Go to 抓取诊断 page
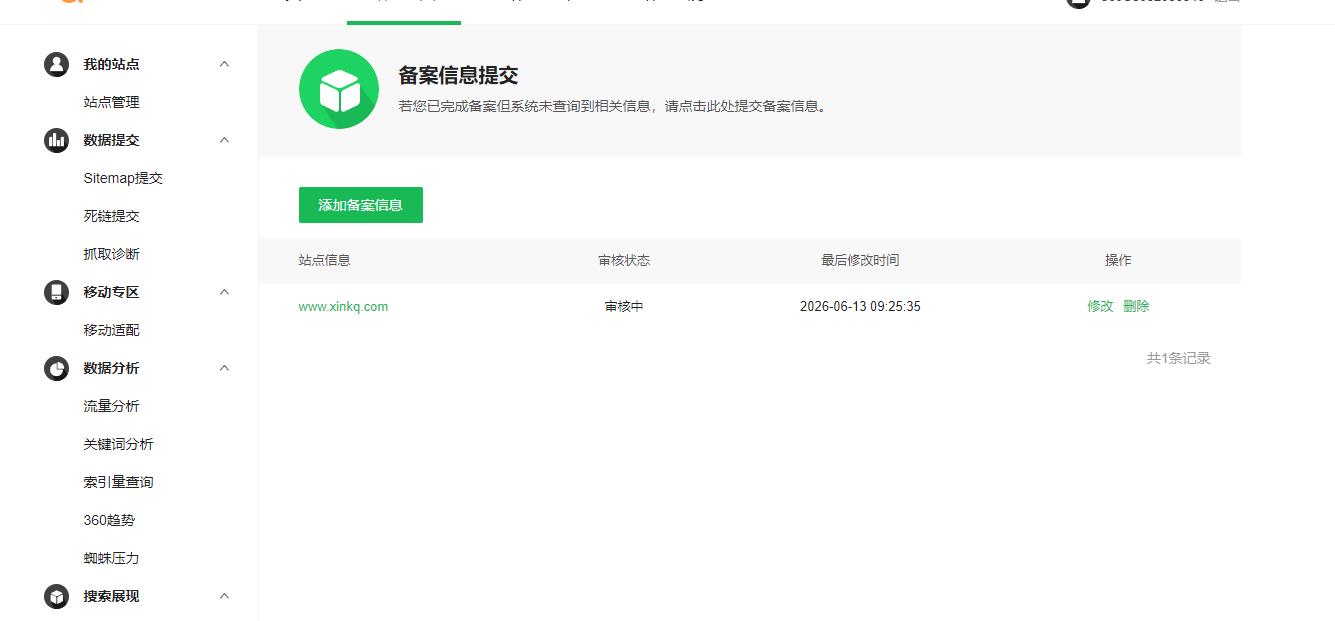The height and width of the screenshot is (621, 1335). 111,254
